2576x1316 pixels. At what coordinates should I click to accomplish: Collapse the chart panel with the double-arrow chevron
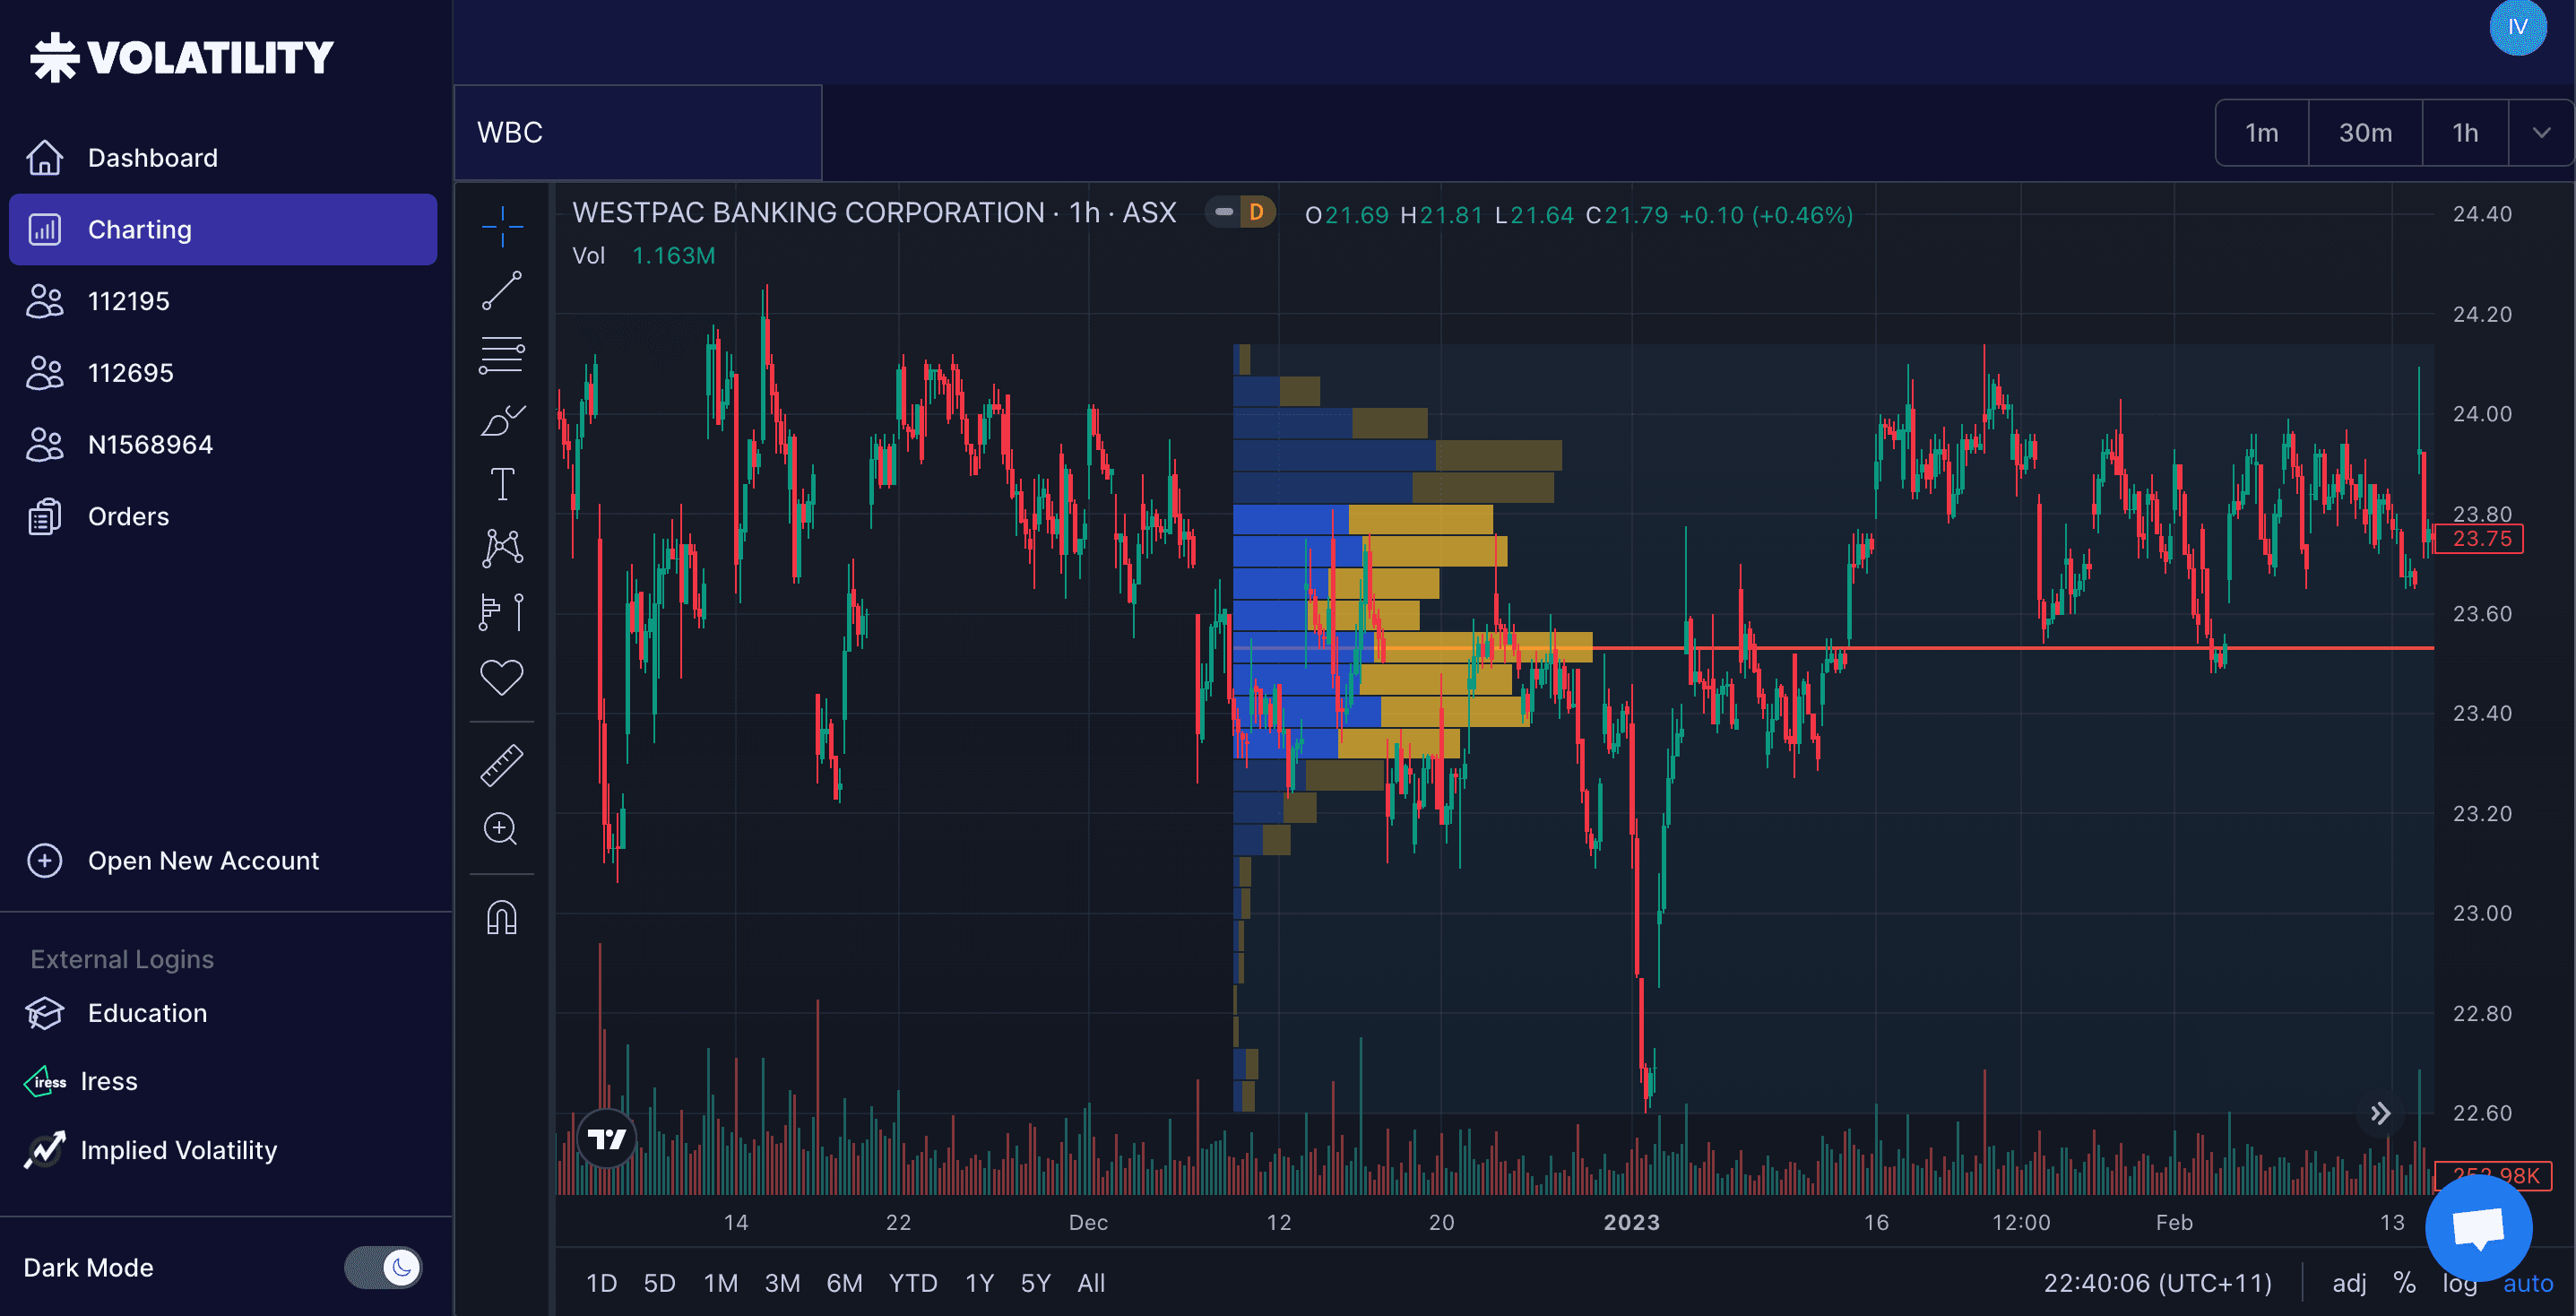click(2381, 1113)
